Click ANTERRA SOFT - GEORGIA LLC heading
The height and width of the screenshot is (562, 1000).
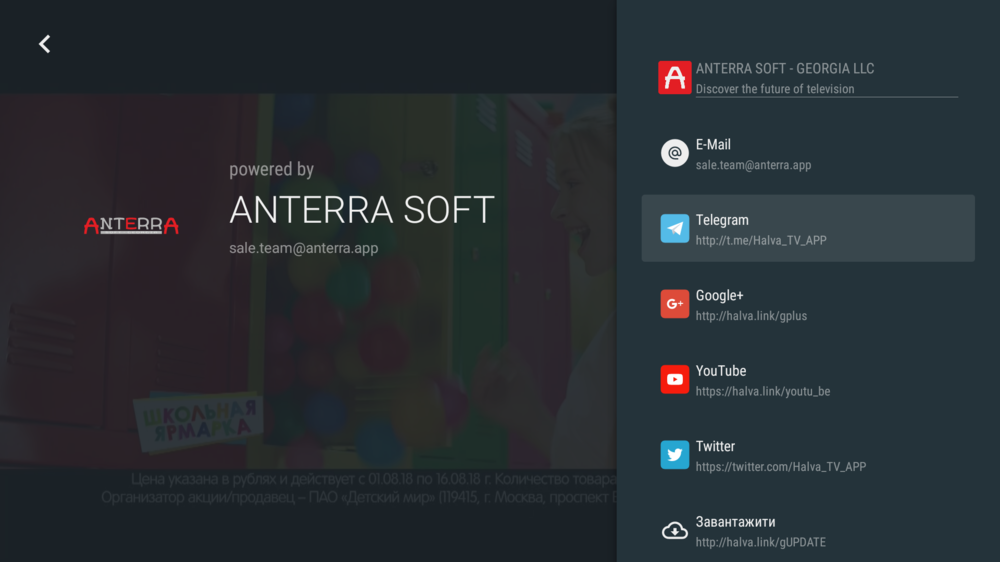(x=784, y=68)
